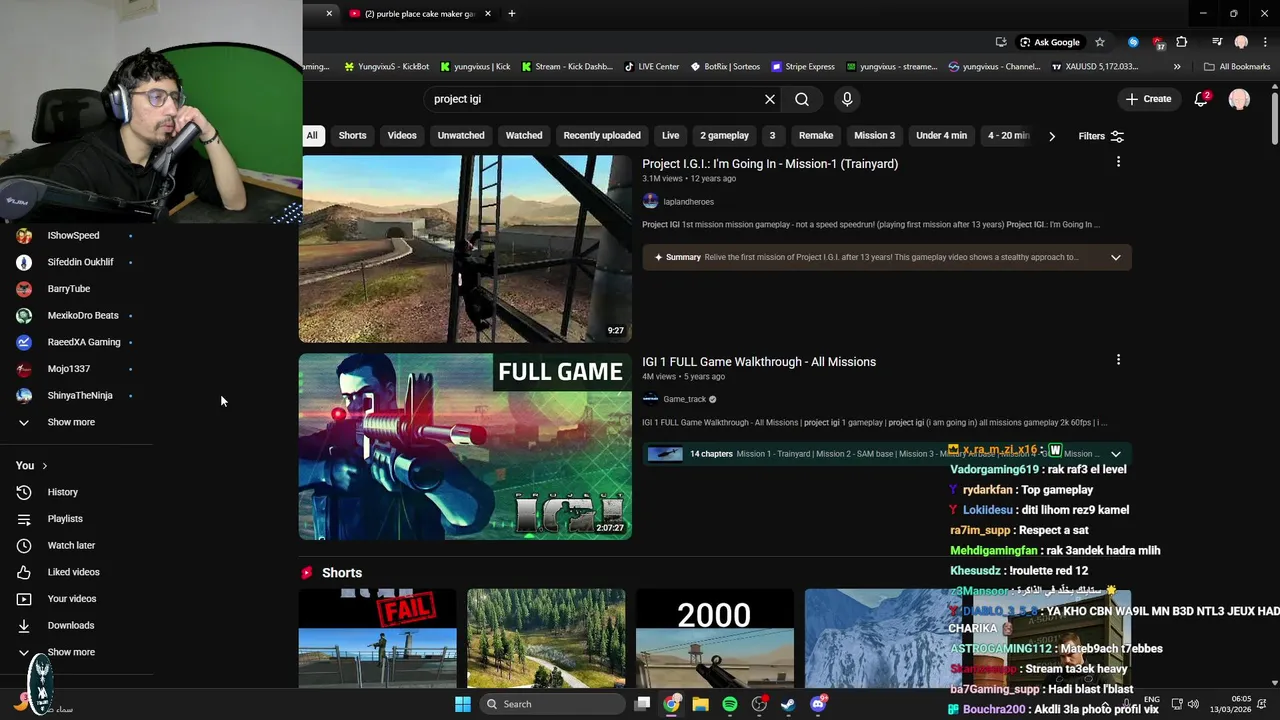Screen dimensions: 1280x720
Task: Open the Chrome extensions puzzle icon
Action: (1182, 42)
